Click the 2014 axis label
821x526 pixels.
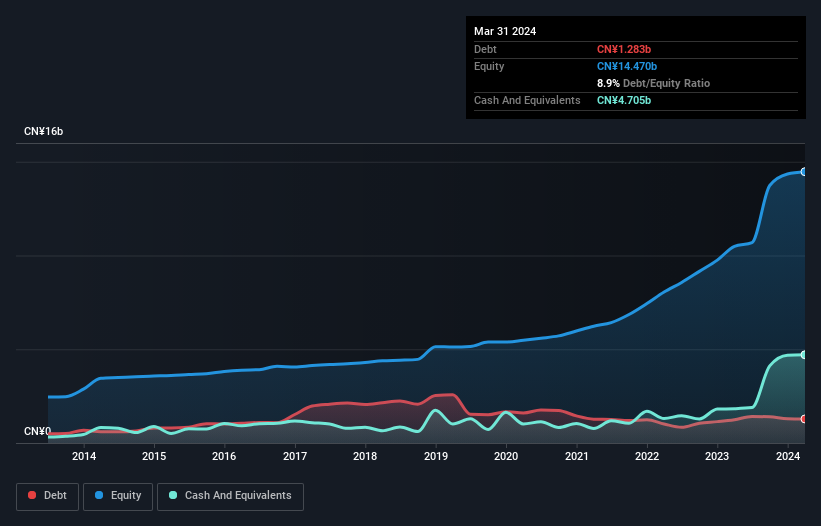[84, 456]
